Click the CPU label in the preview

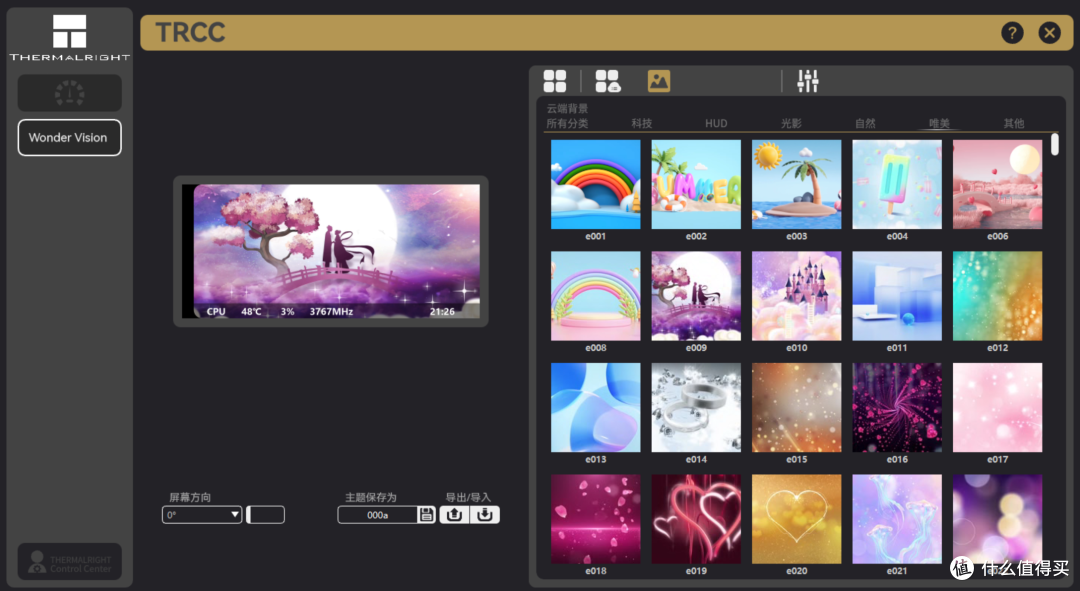pos(216,311)
